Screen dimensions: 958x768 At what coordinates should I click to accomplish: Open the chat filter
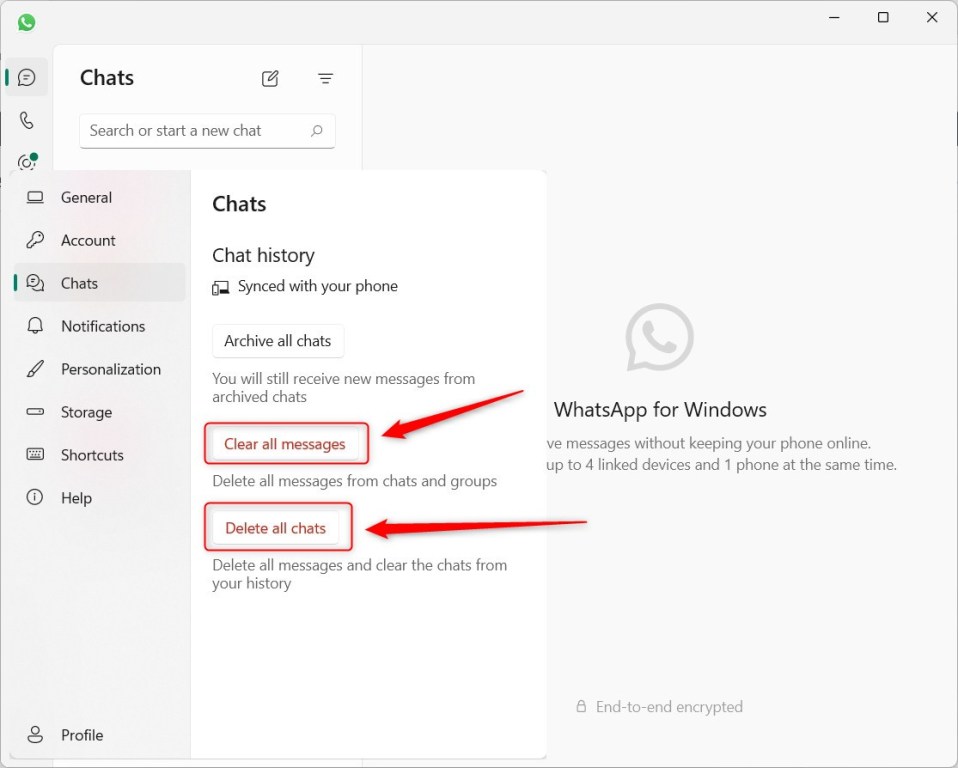pos(325,78)
